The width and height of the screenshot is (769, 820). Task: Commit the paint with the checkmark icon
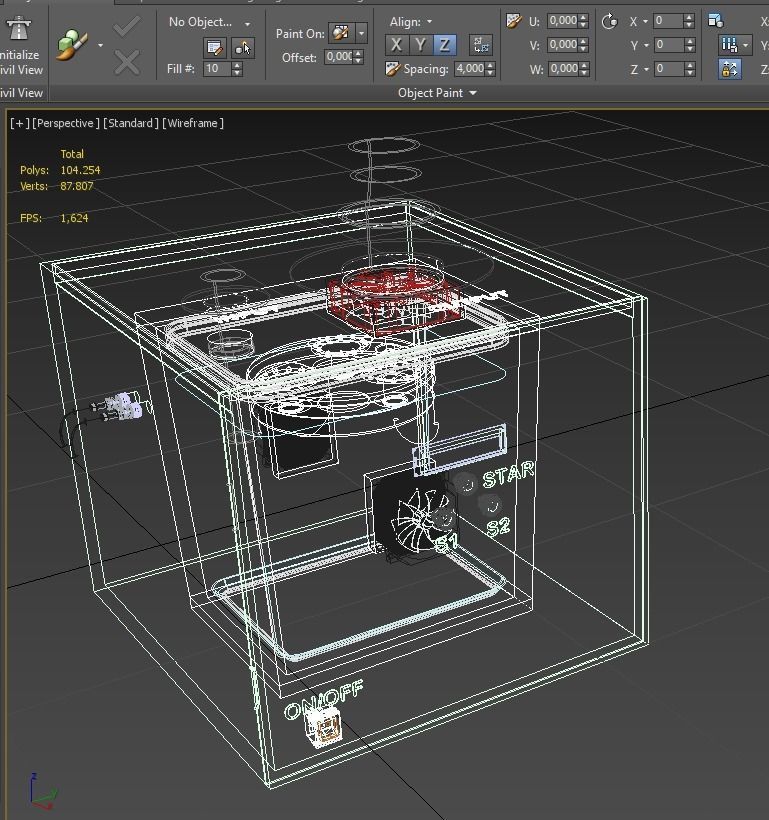pos(127,26)
